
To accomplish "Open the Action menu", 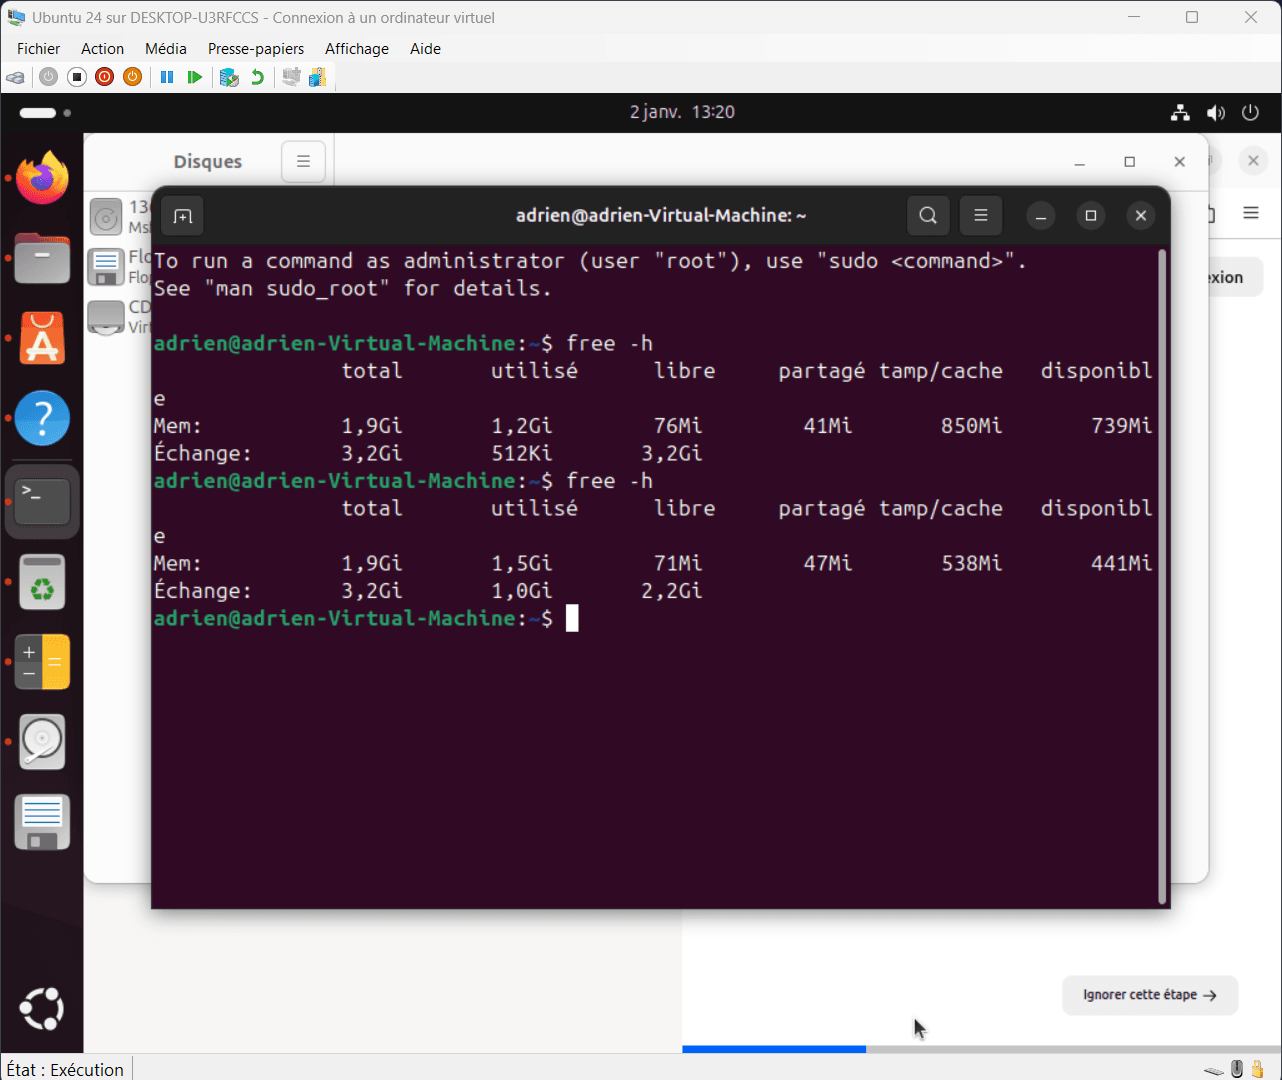I will [x=102, y=48].
